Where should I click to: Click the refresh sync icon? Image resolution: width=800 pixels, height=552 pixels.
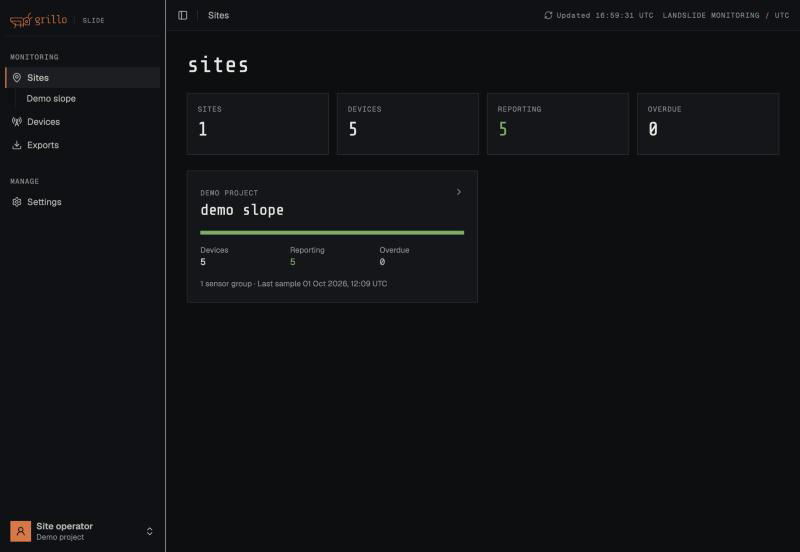click(548, 15)
